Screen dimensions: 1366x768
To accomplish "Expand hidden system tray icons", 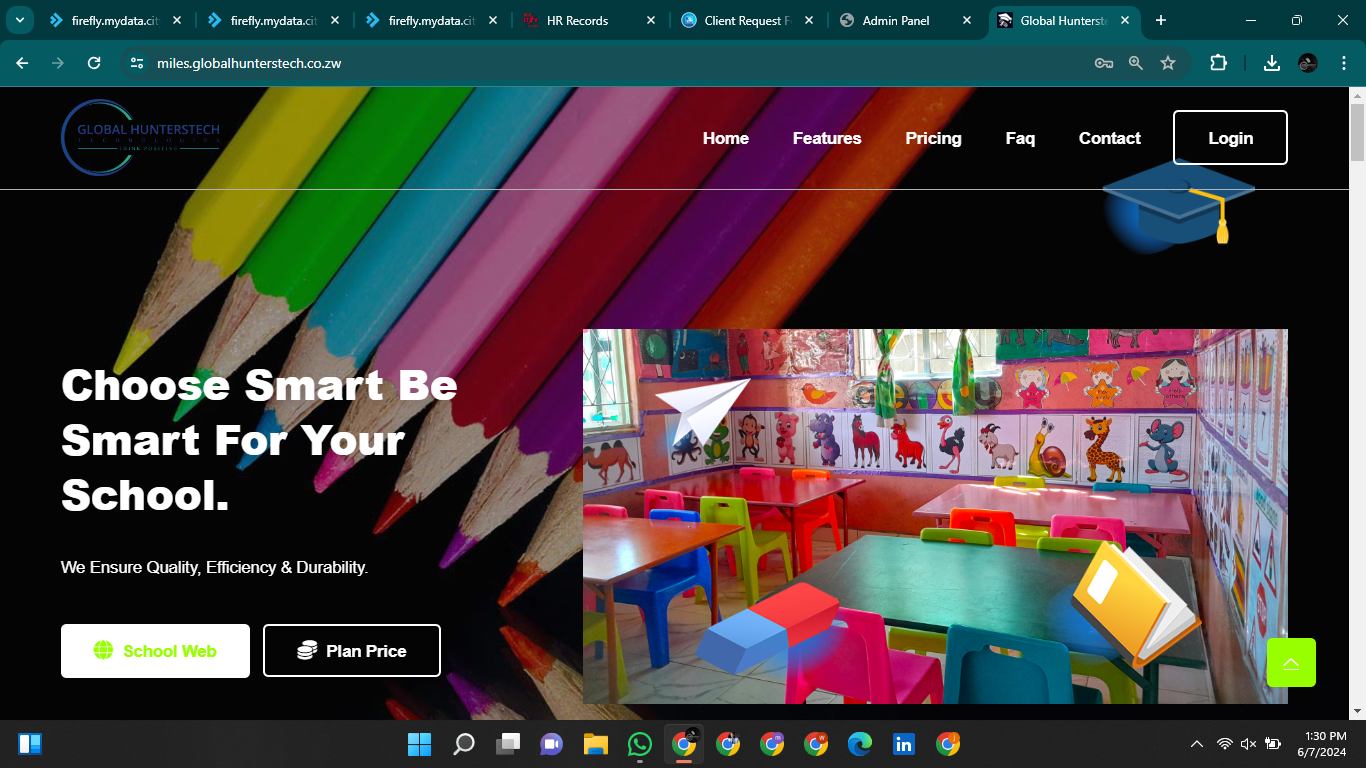I will pyautogui.click(x=1196, y=744).
